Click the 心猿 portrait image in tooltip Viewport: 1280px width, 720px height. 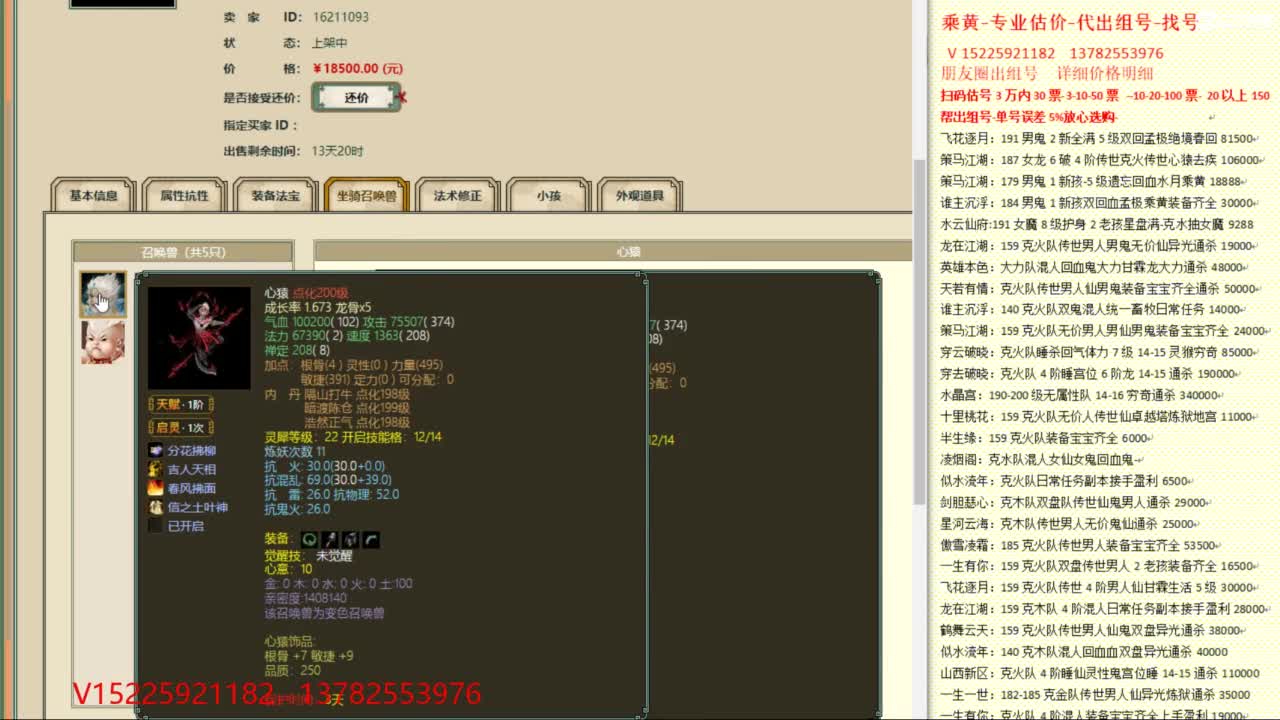(199, 338)
